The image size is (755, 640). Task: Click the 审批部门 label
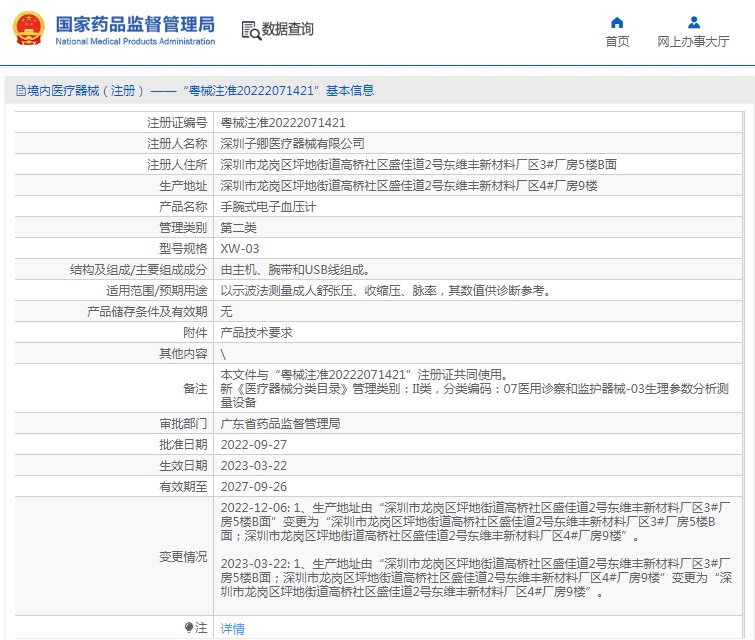coord(183,424)
